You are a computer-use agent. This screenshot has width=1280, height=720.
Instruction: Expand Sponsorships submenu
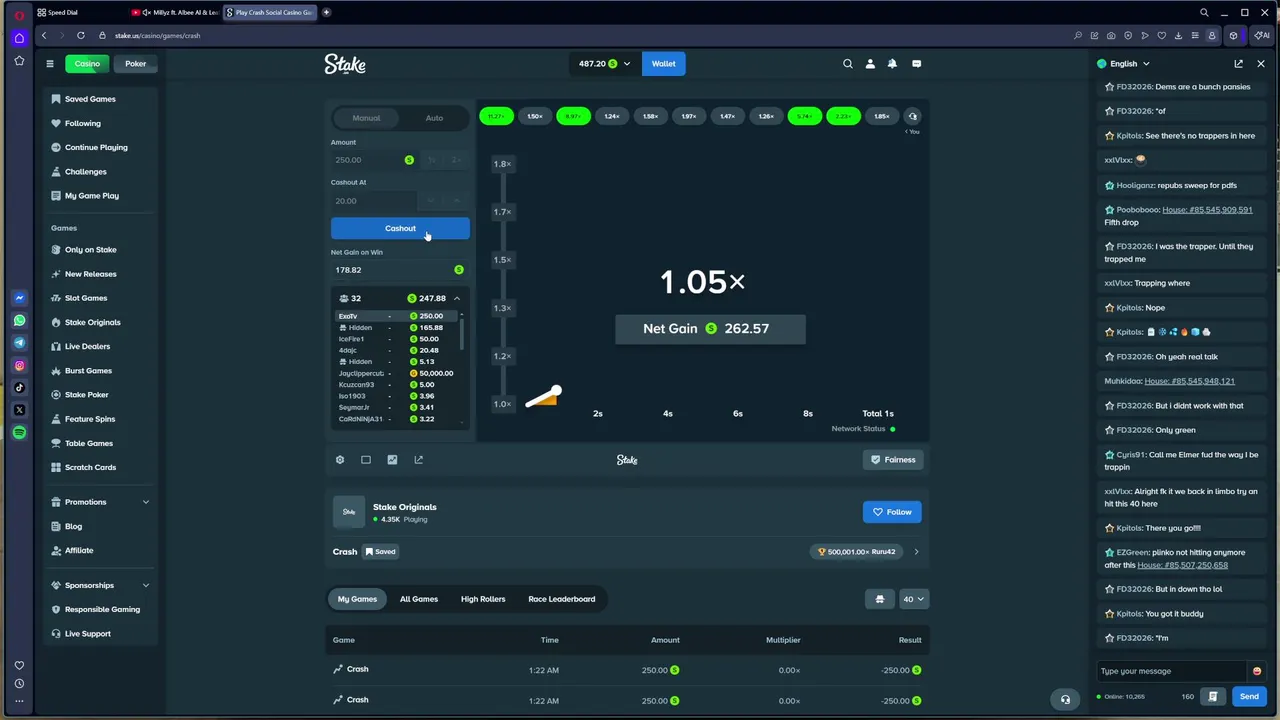coord(146,585)
